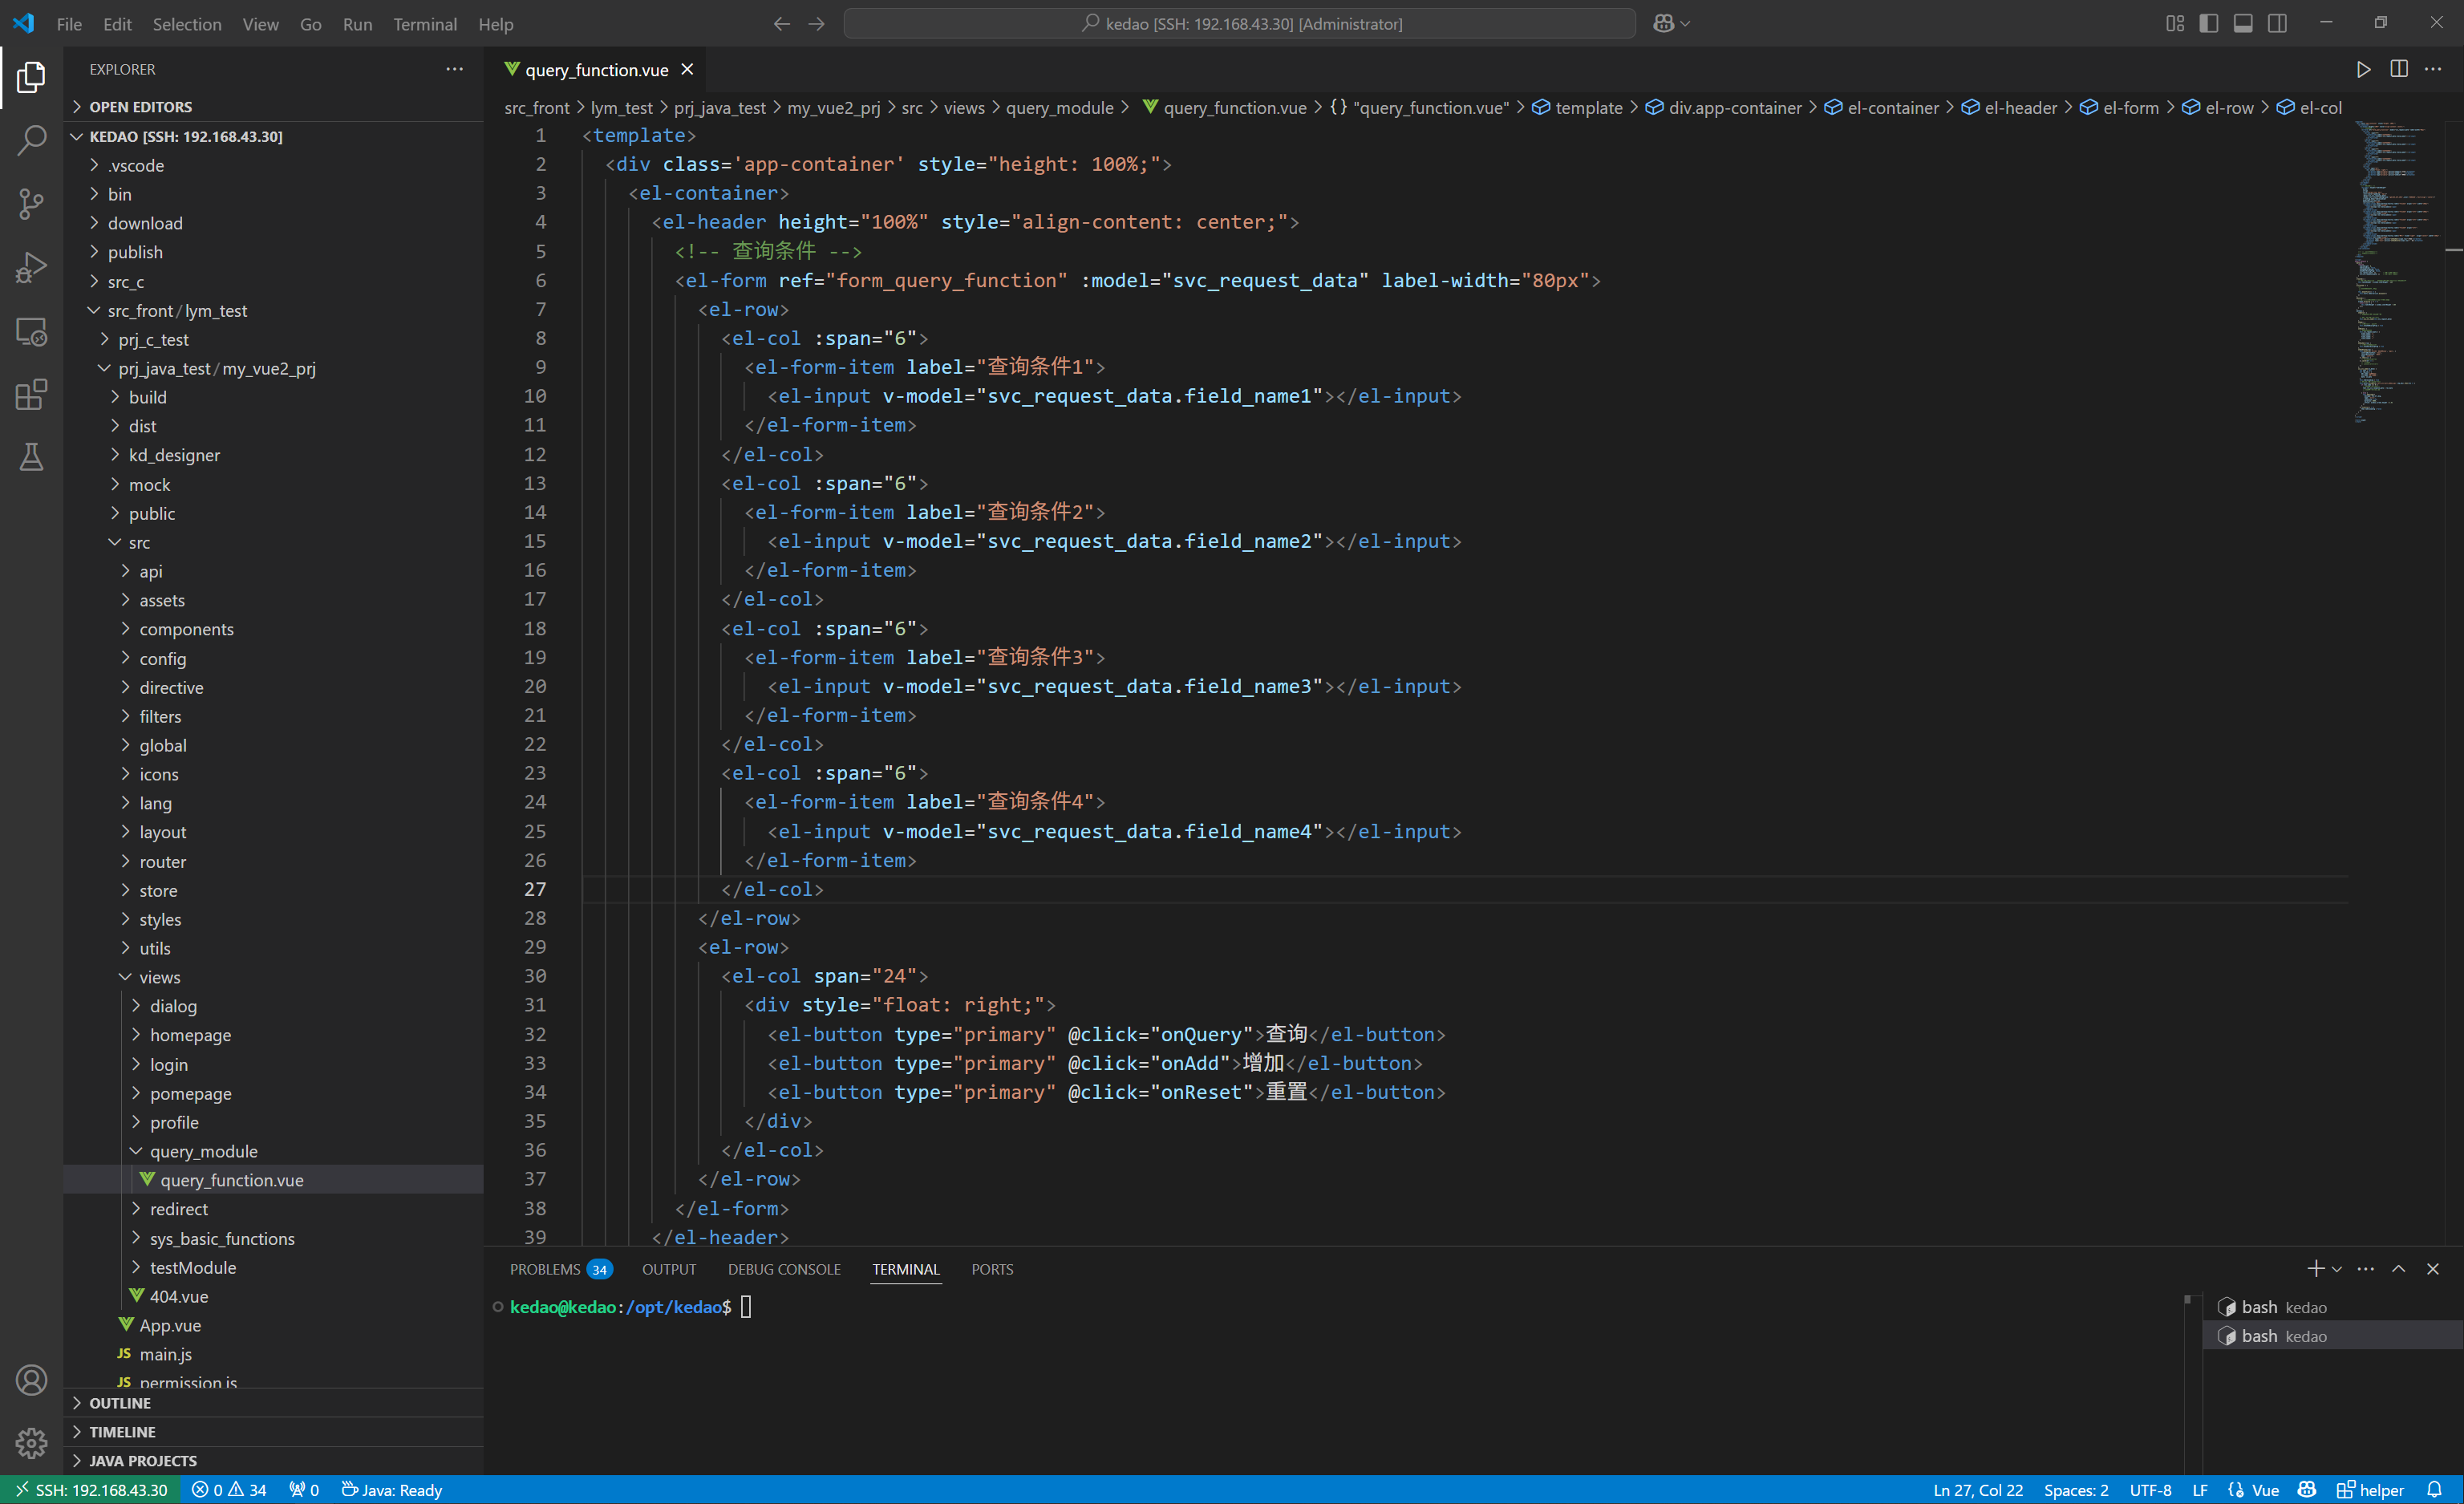This screenshot has width=2464, height=1504.
Task: Open the Remote Explorer view
Action: [31, 331]
